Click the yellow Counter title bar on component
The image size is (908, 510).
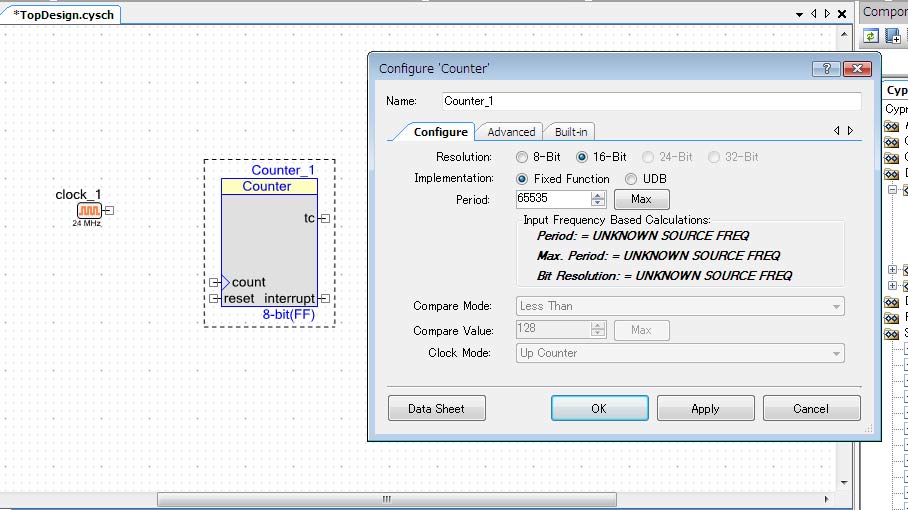[x=269, y=186]
